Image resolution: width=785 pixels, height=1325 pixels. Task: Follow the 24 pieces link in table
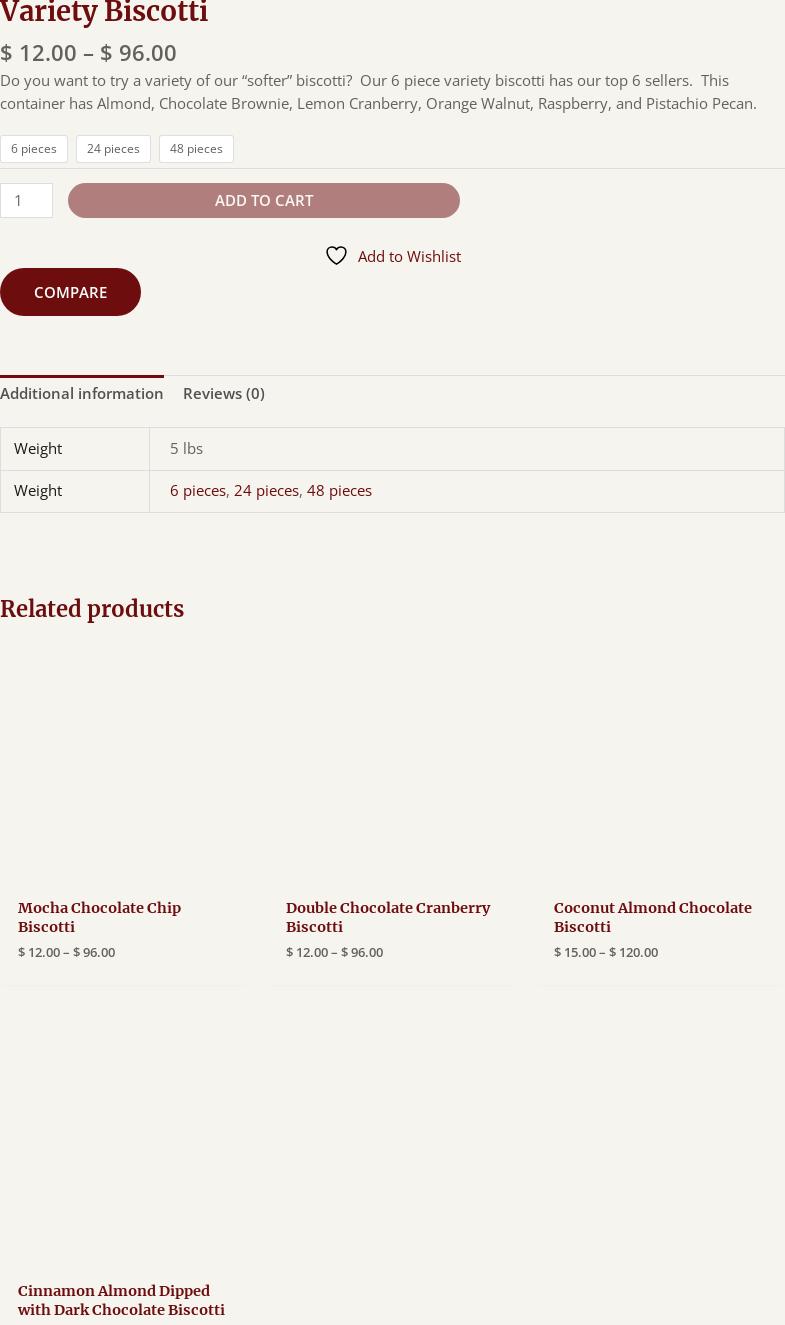266,490
